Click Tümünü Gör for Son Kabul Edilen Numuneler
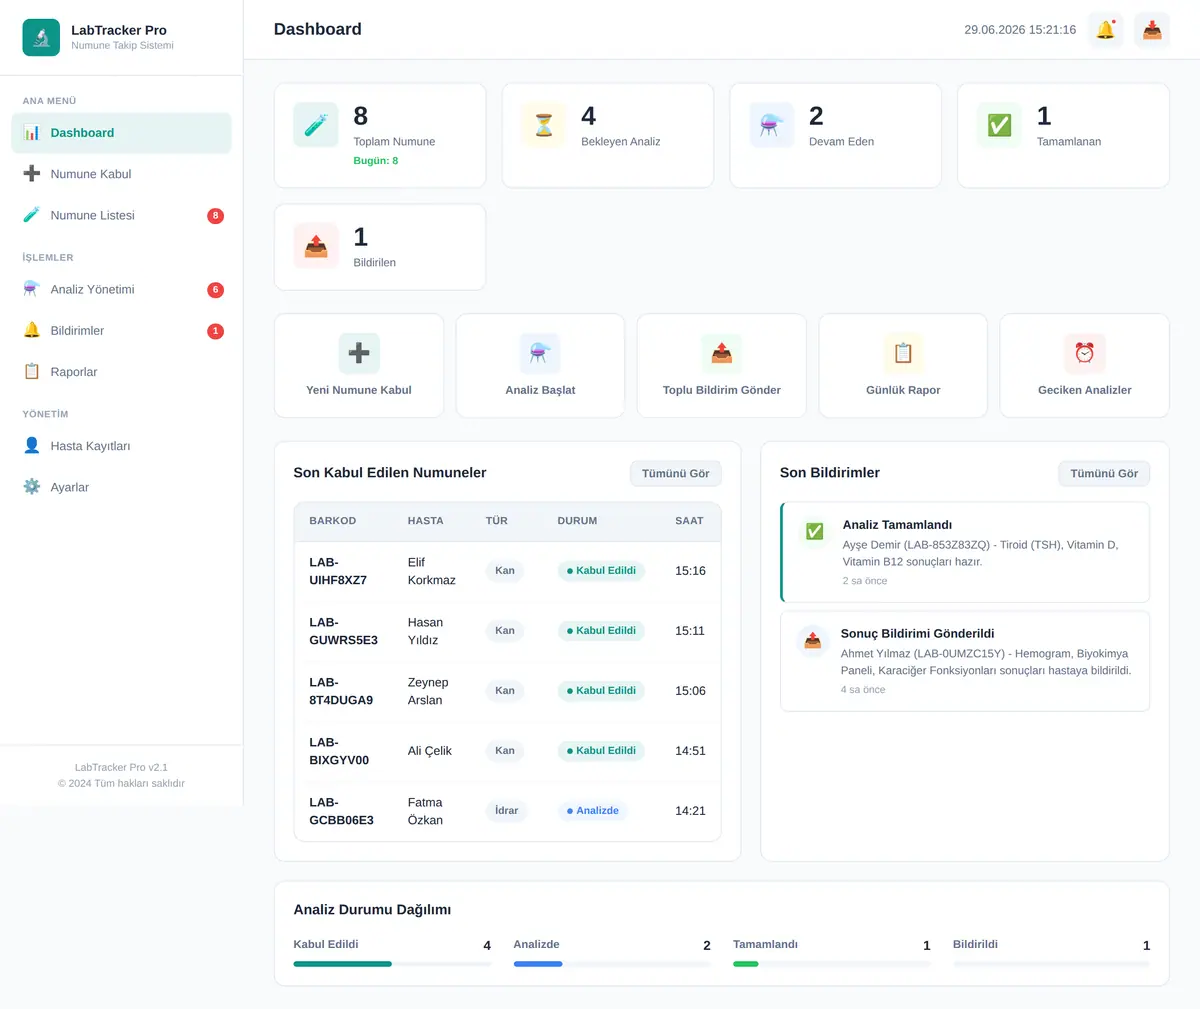Image resolution: width=1200 pixels, height=1009 pixels. pos(675,474)
